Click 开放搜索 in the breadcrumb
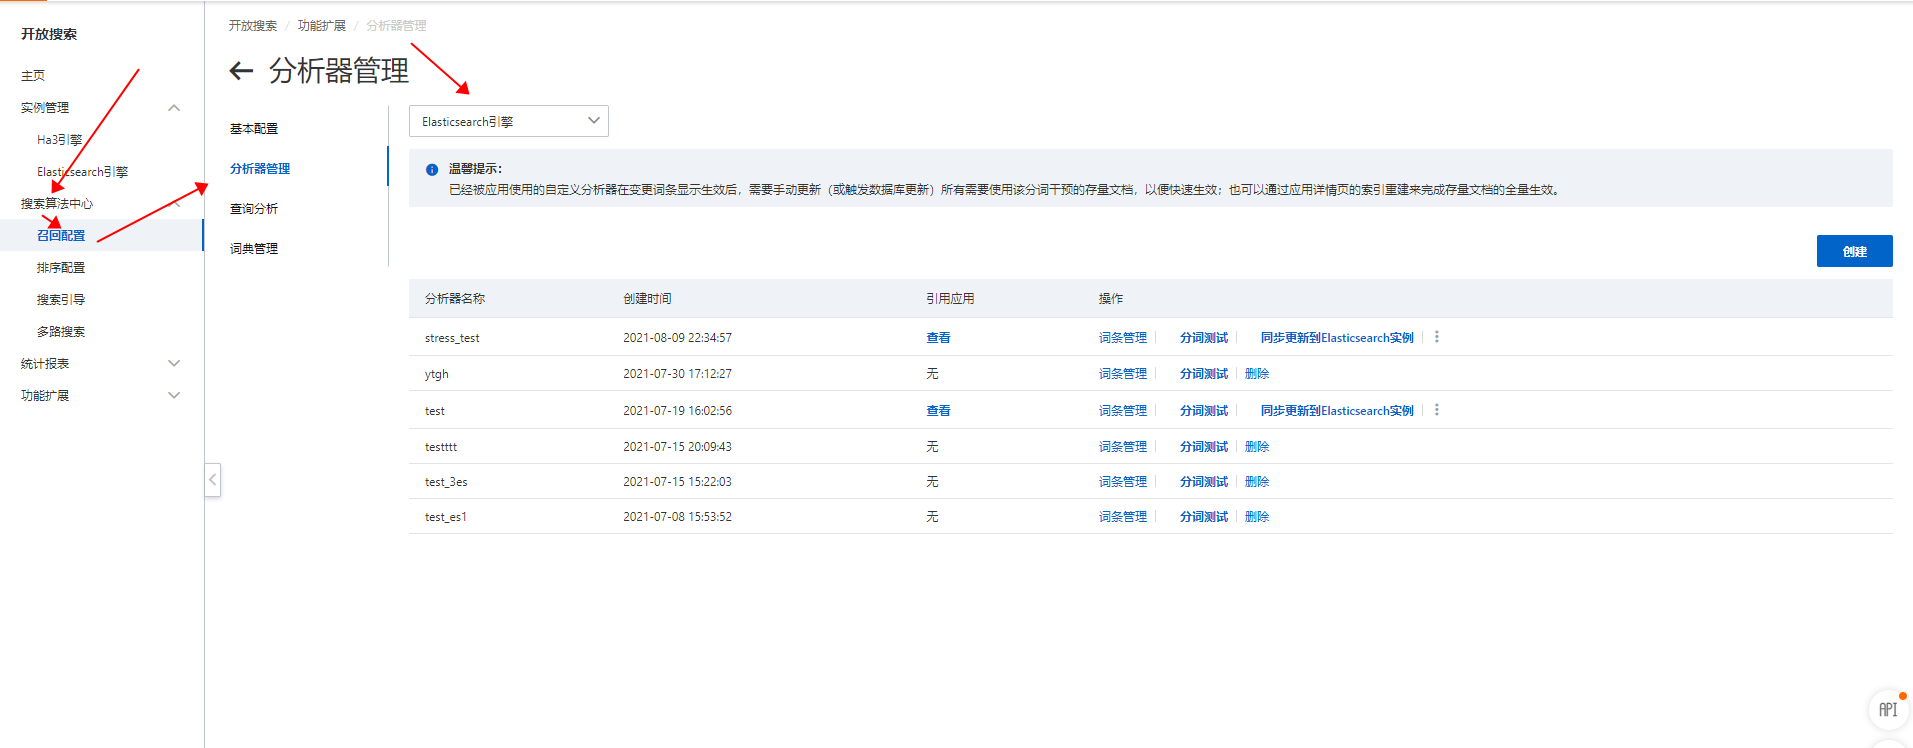The image size is (1913, 748). coord(253,26)
